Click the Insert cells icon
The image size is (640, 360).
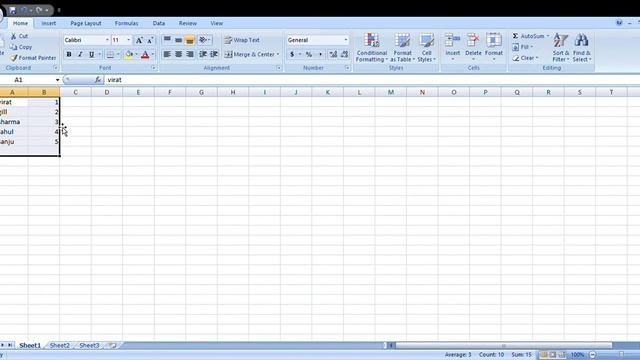452,41
